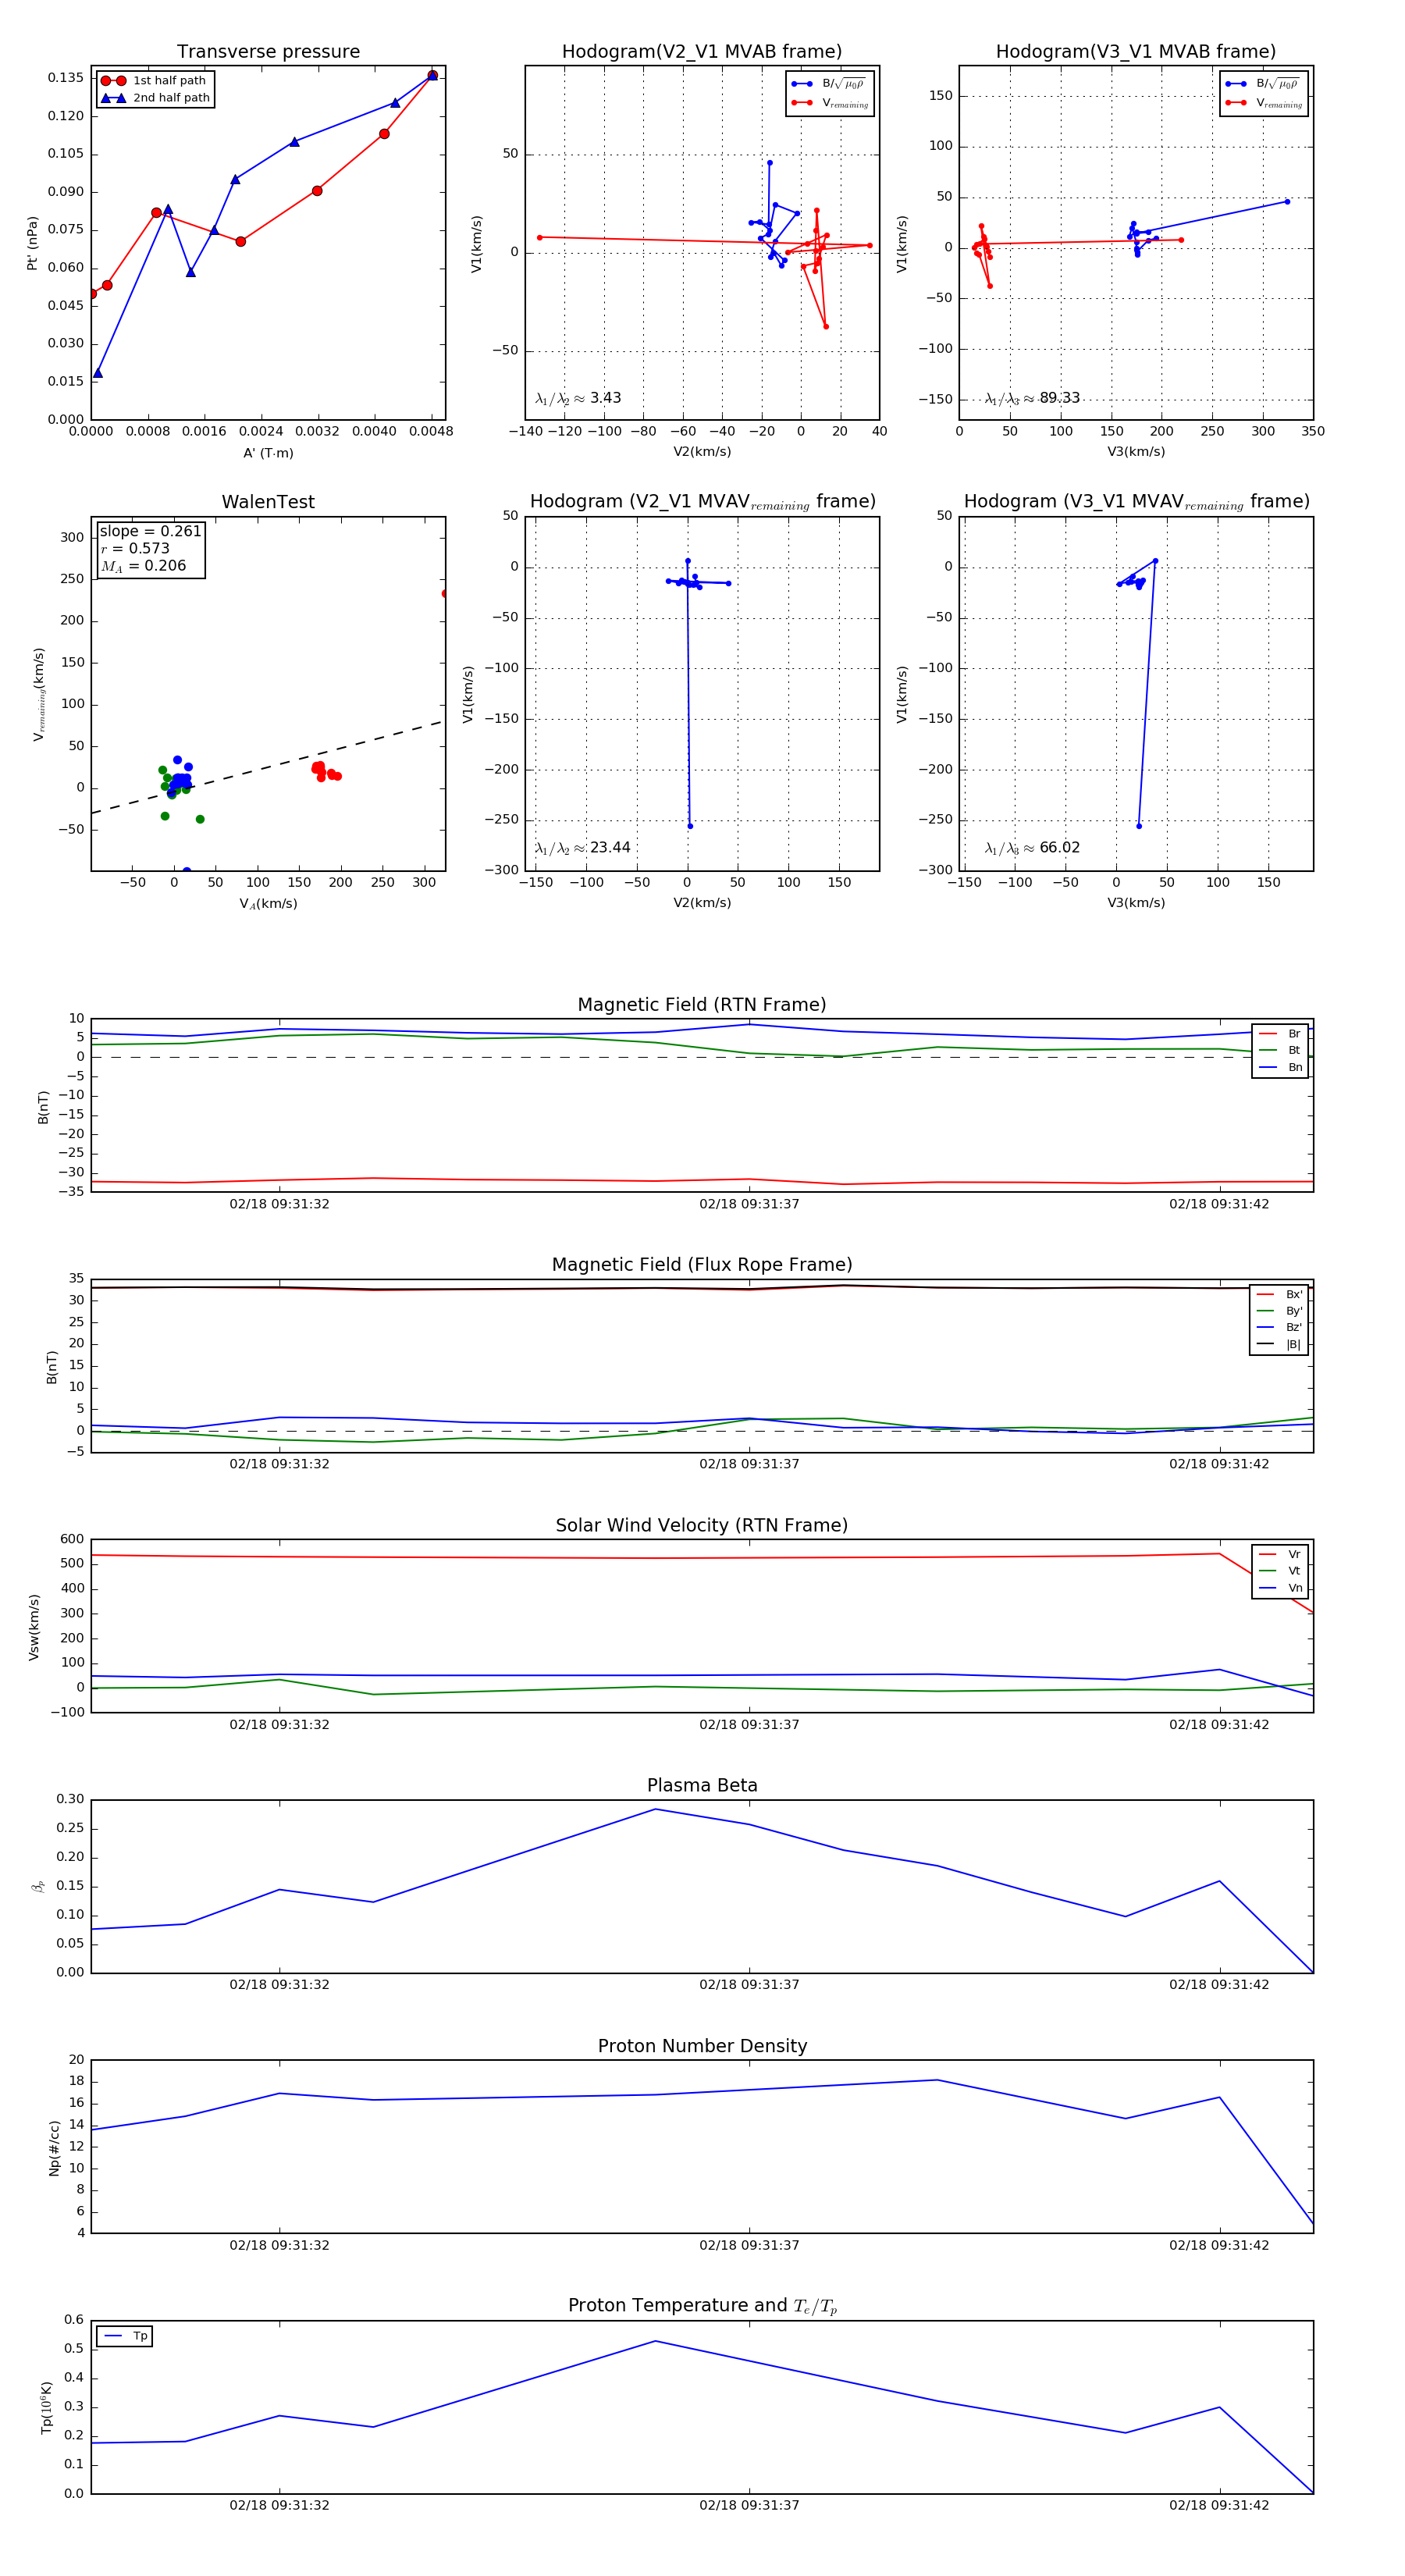
Task: Click '02/18 09:31:37' tick under Plasma Beta plot
Action: (749, 1985)
